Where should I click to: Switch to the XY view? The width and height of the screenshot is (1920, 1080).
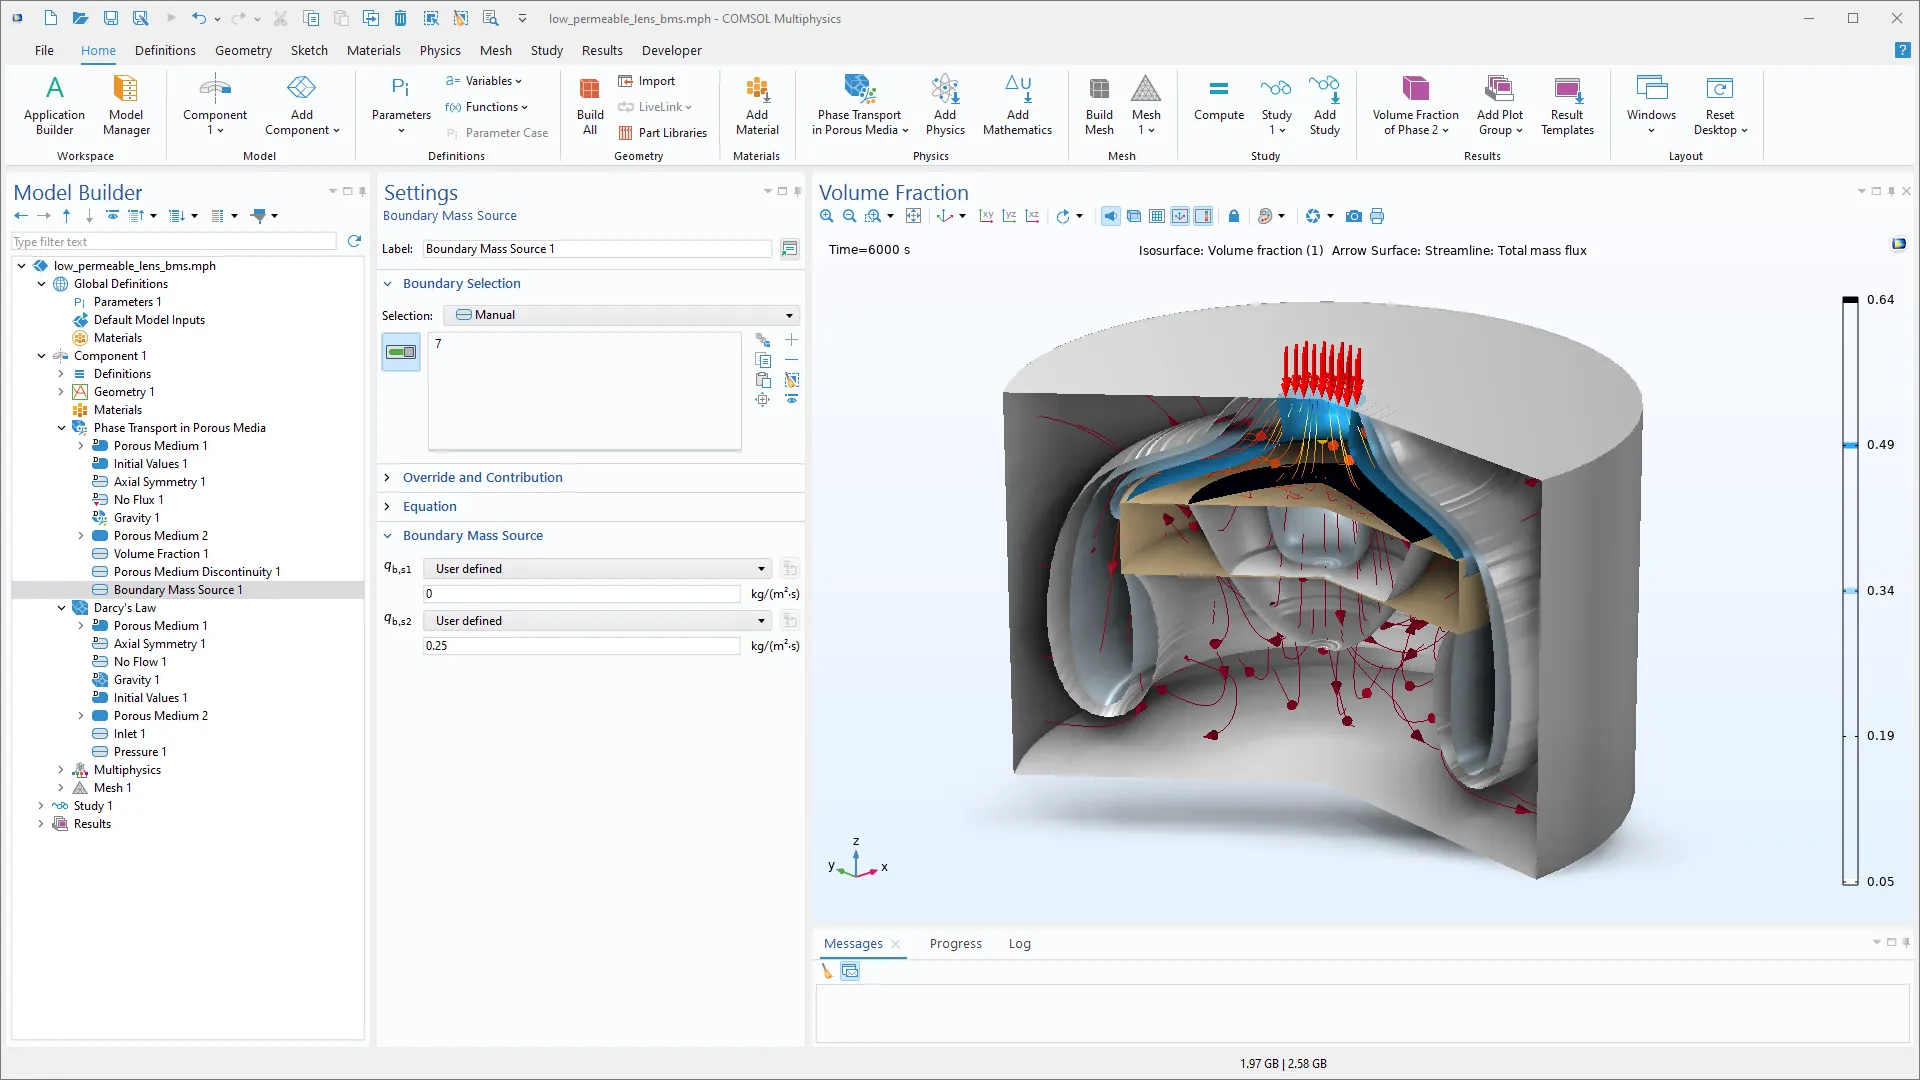click(986, 216)
